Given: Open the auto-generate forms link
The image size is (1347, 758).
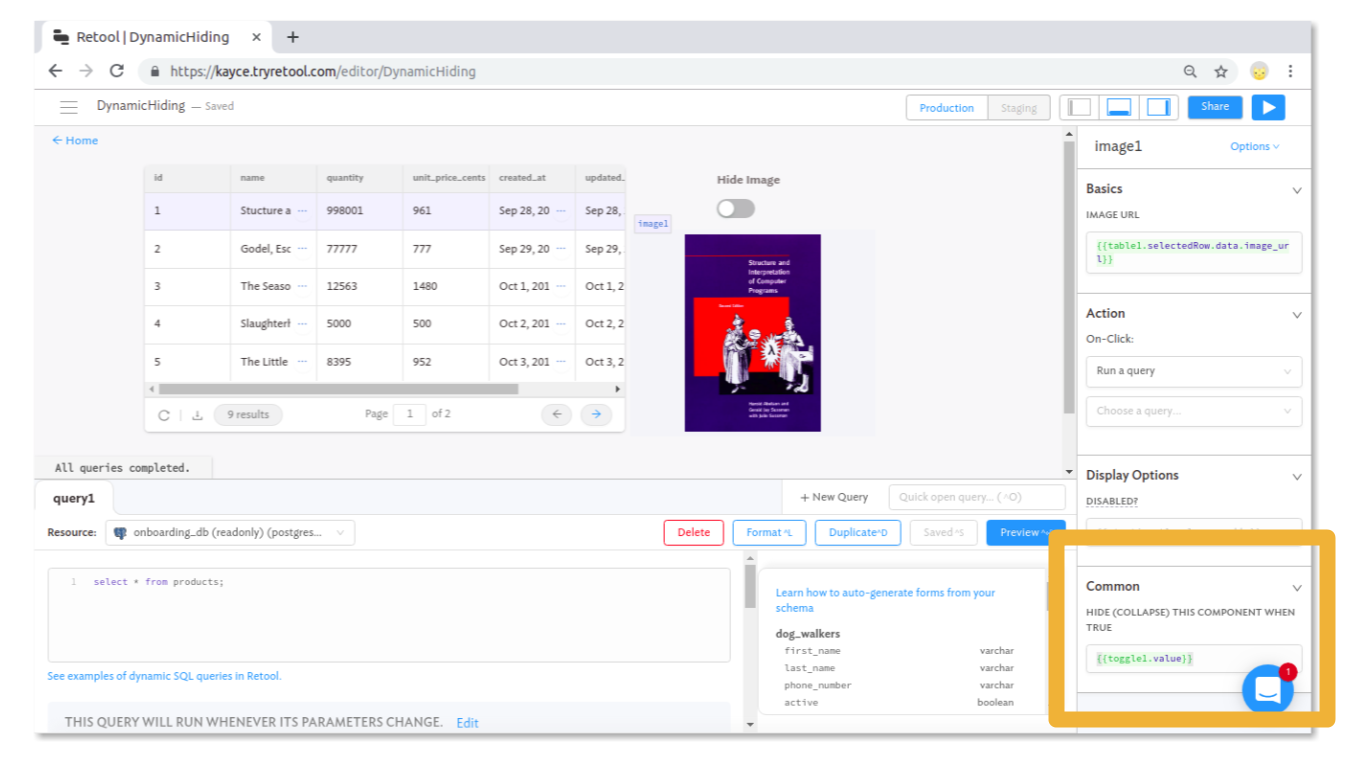Looking at the screenshot, I should [x=885, y=600].
